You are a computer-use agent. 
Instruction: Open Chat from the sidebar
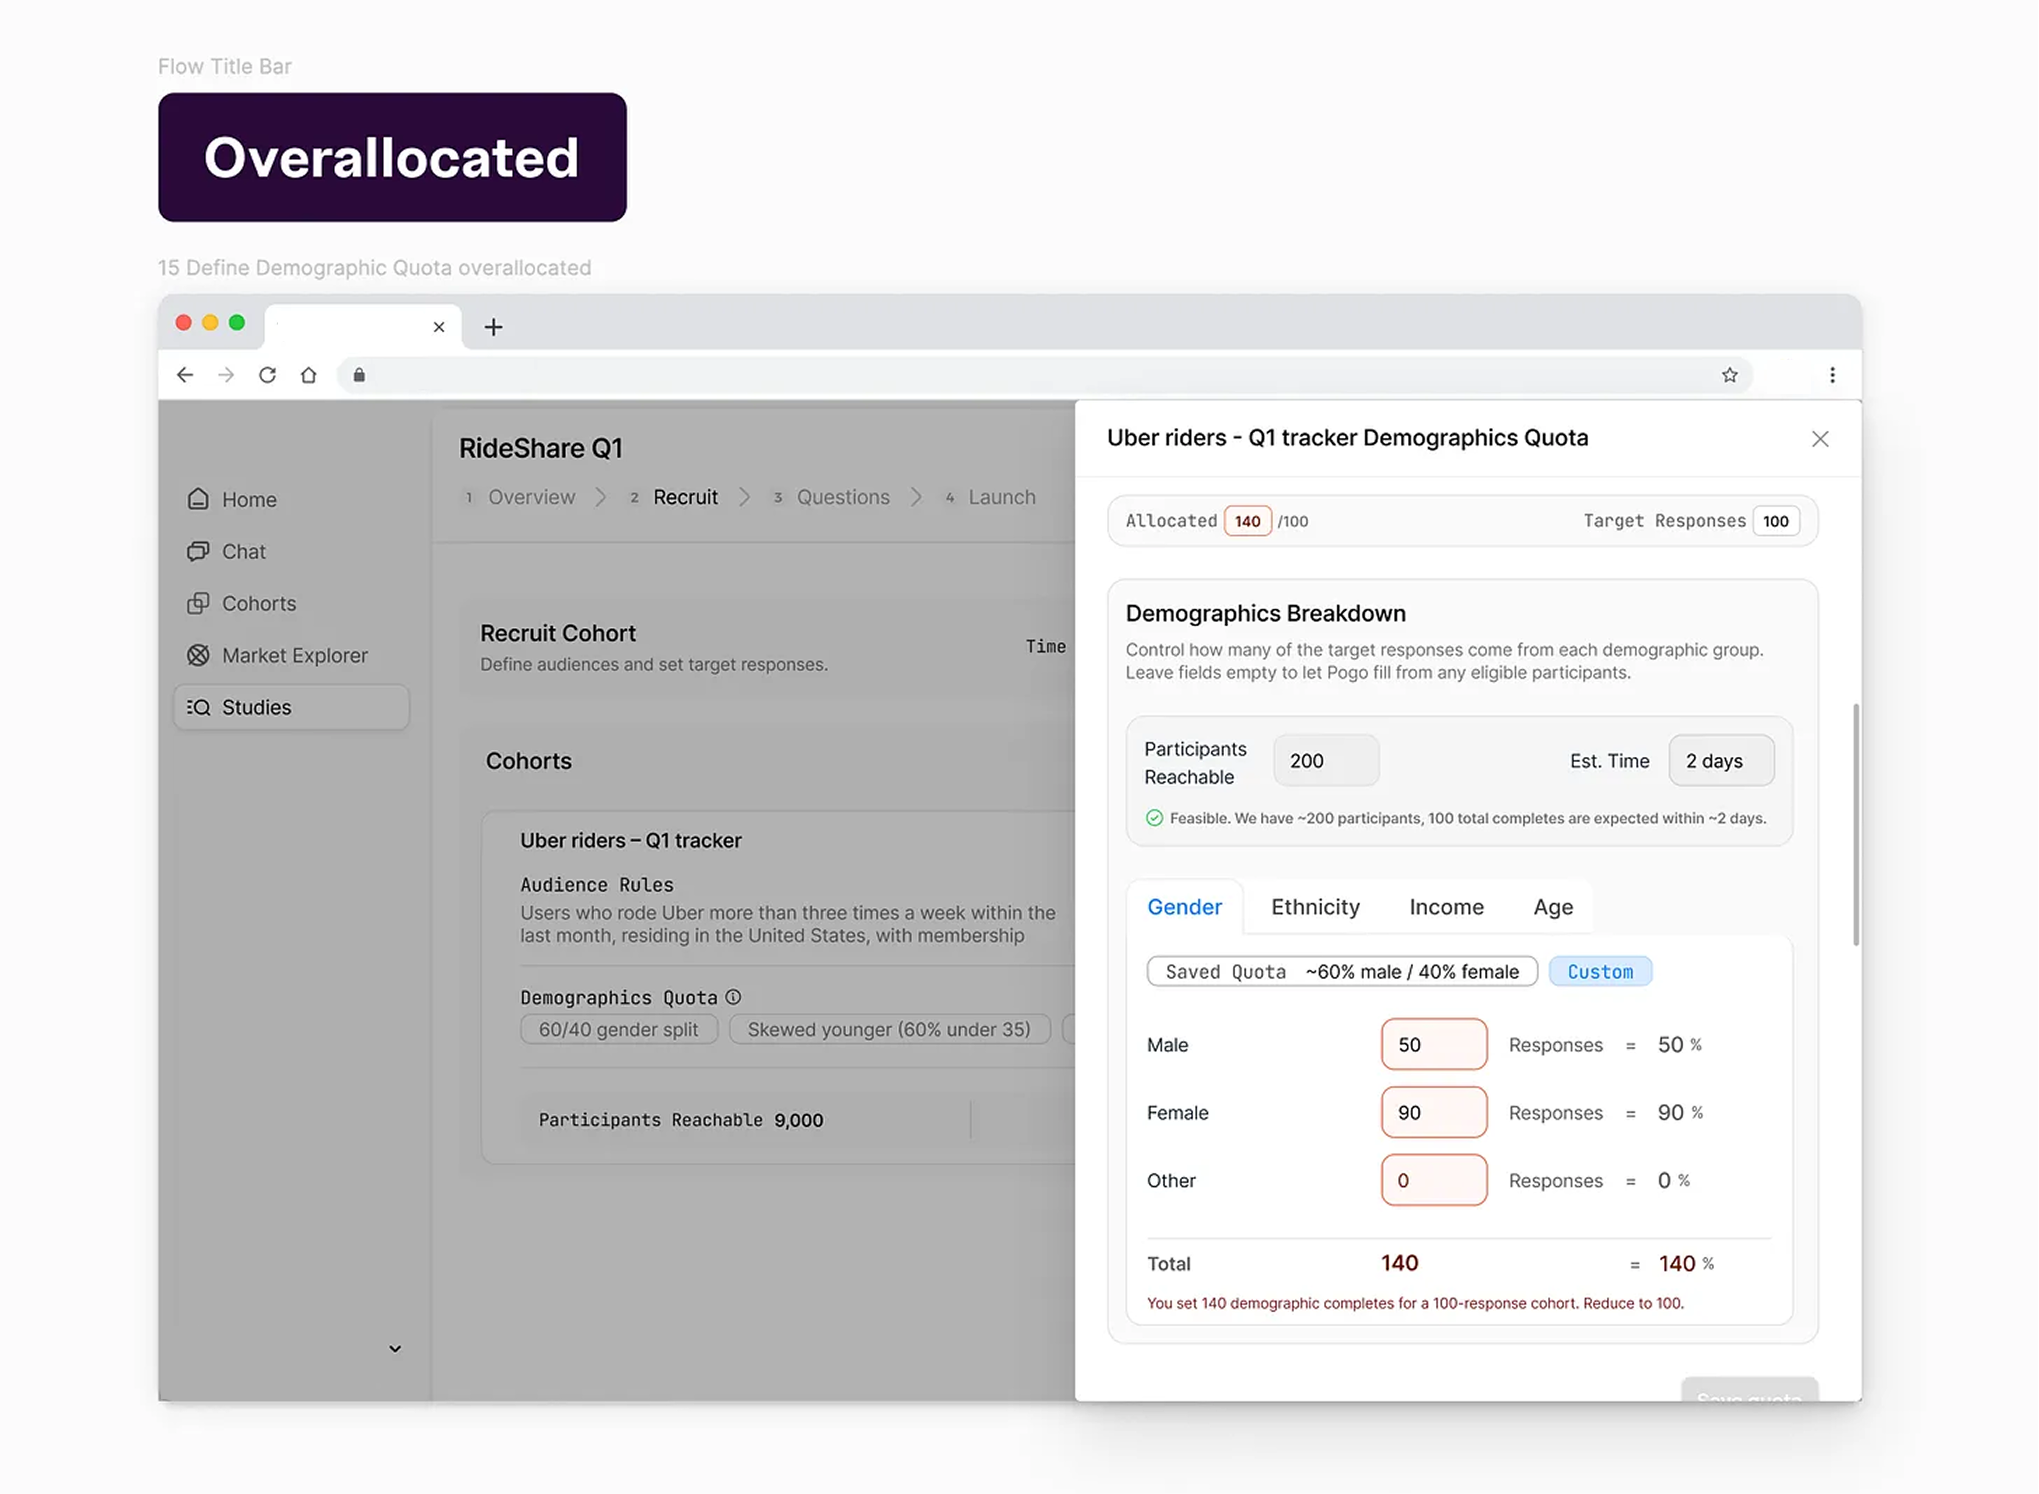coord(243,551)
